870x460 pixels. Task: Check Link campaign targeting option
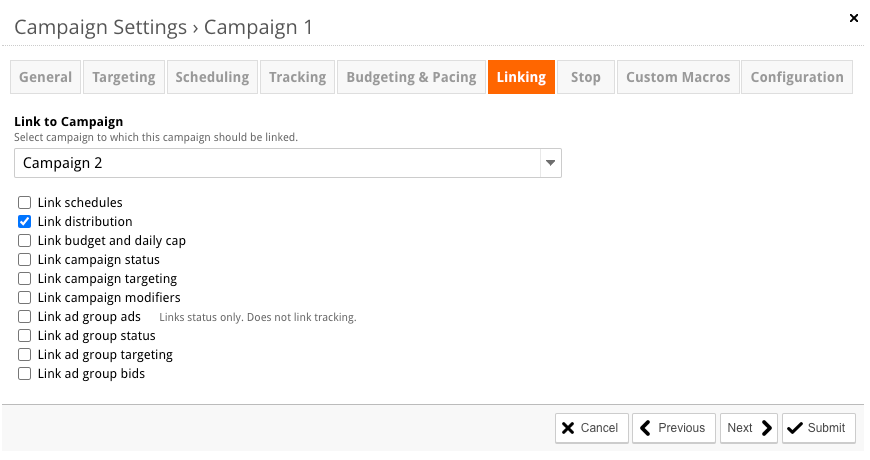pos(24,279)
